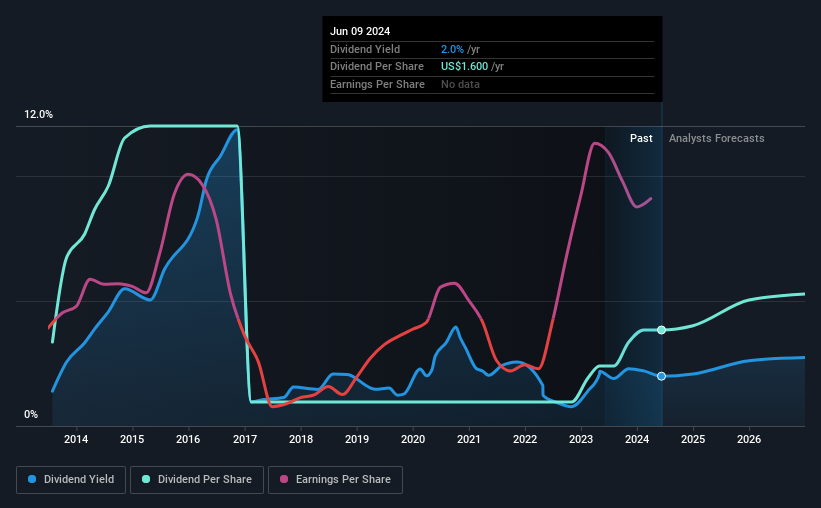Image resolution: width=821 pixels, height=508 pixels.
Task: Select the blue dividend yield data point
Action: (x=661, y=376)
